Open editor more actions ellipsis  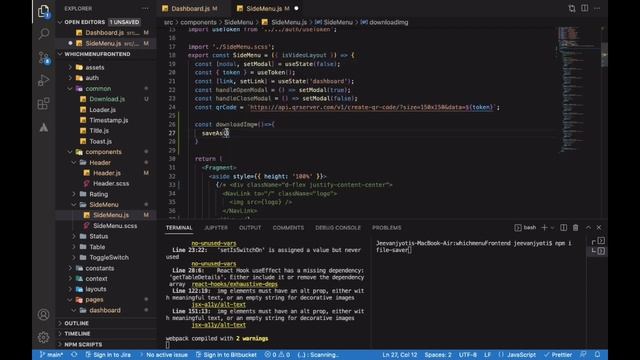coord(597,8)
